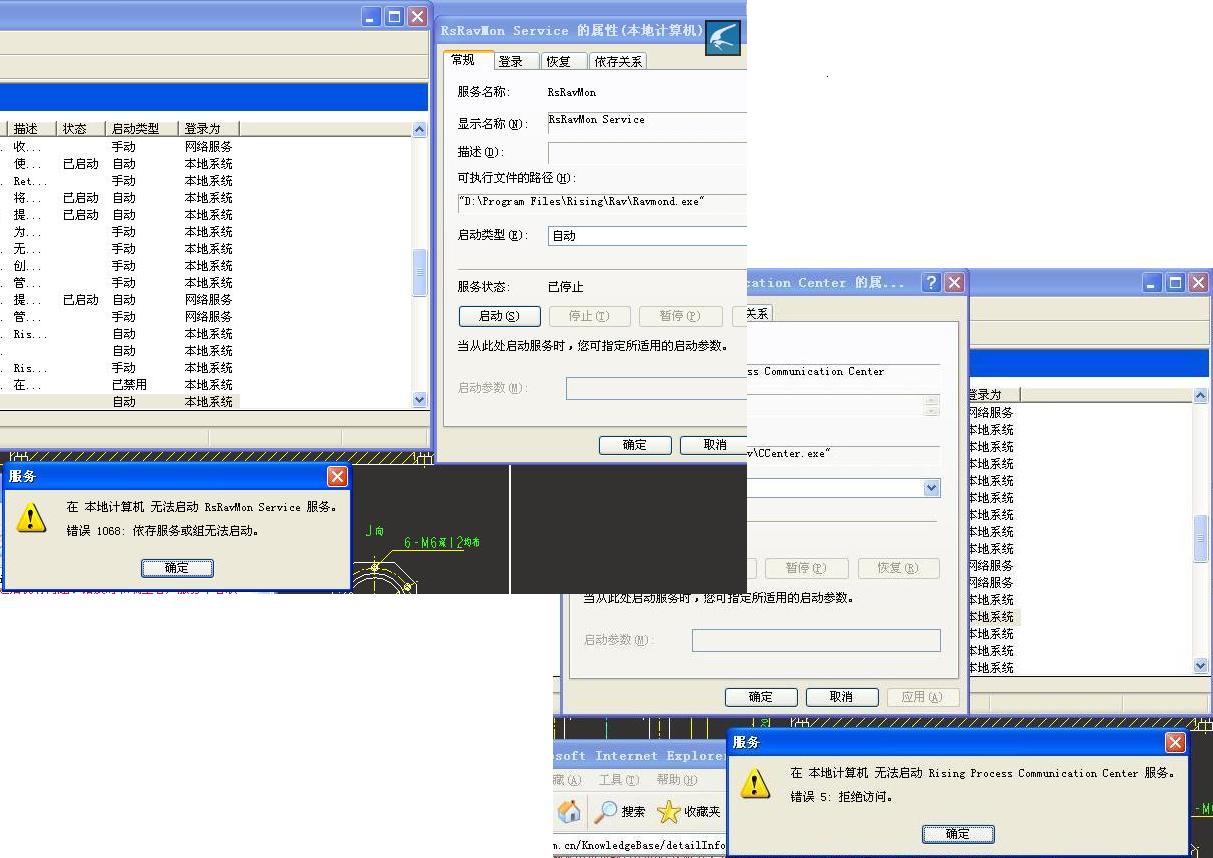The width and height of the screenshot is (1213, 858).
Task: Close the error 1068 服务 dialog
Action: click(x=337, y=477)
